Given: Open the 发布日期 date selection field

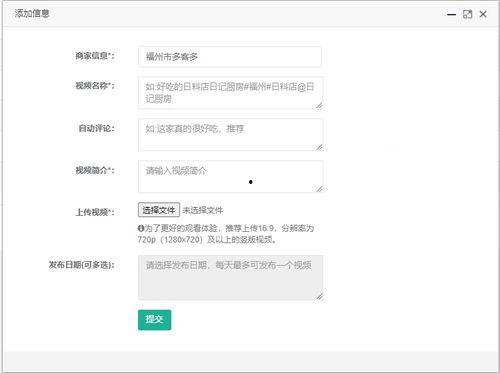Looking at the screenshot, I should 230,278.
